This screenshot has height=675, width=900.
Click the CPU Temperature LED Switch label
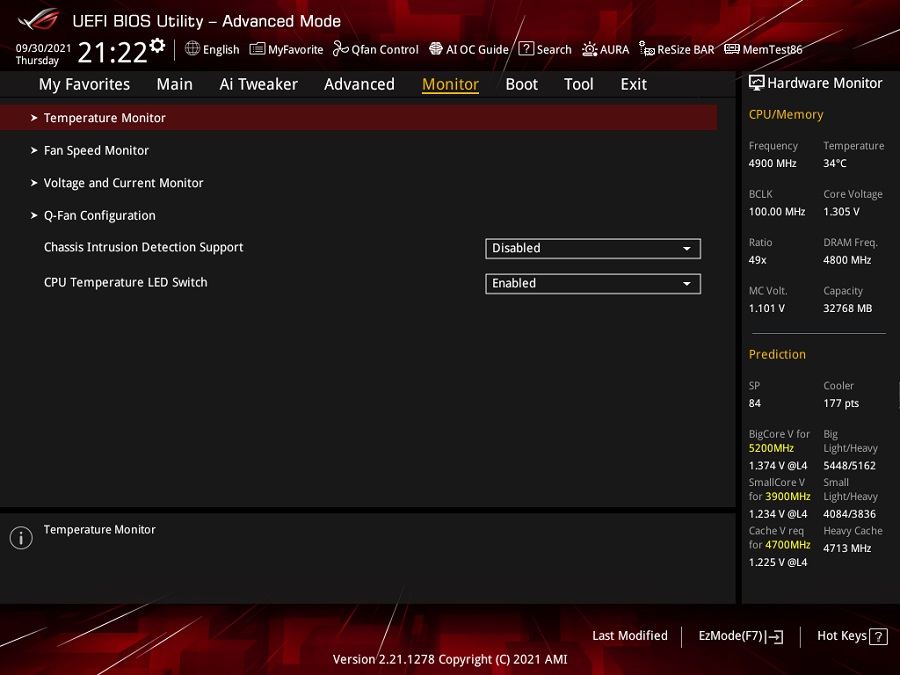[x=126, y=282]
